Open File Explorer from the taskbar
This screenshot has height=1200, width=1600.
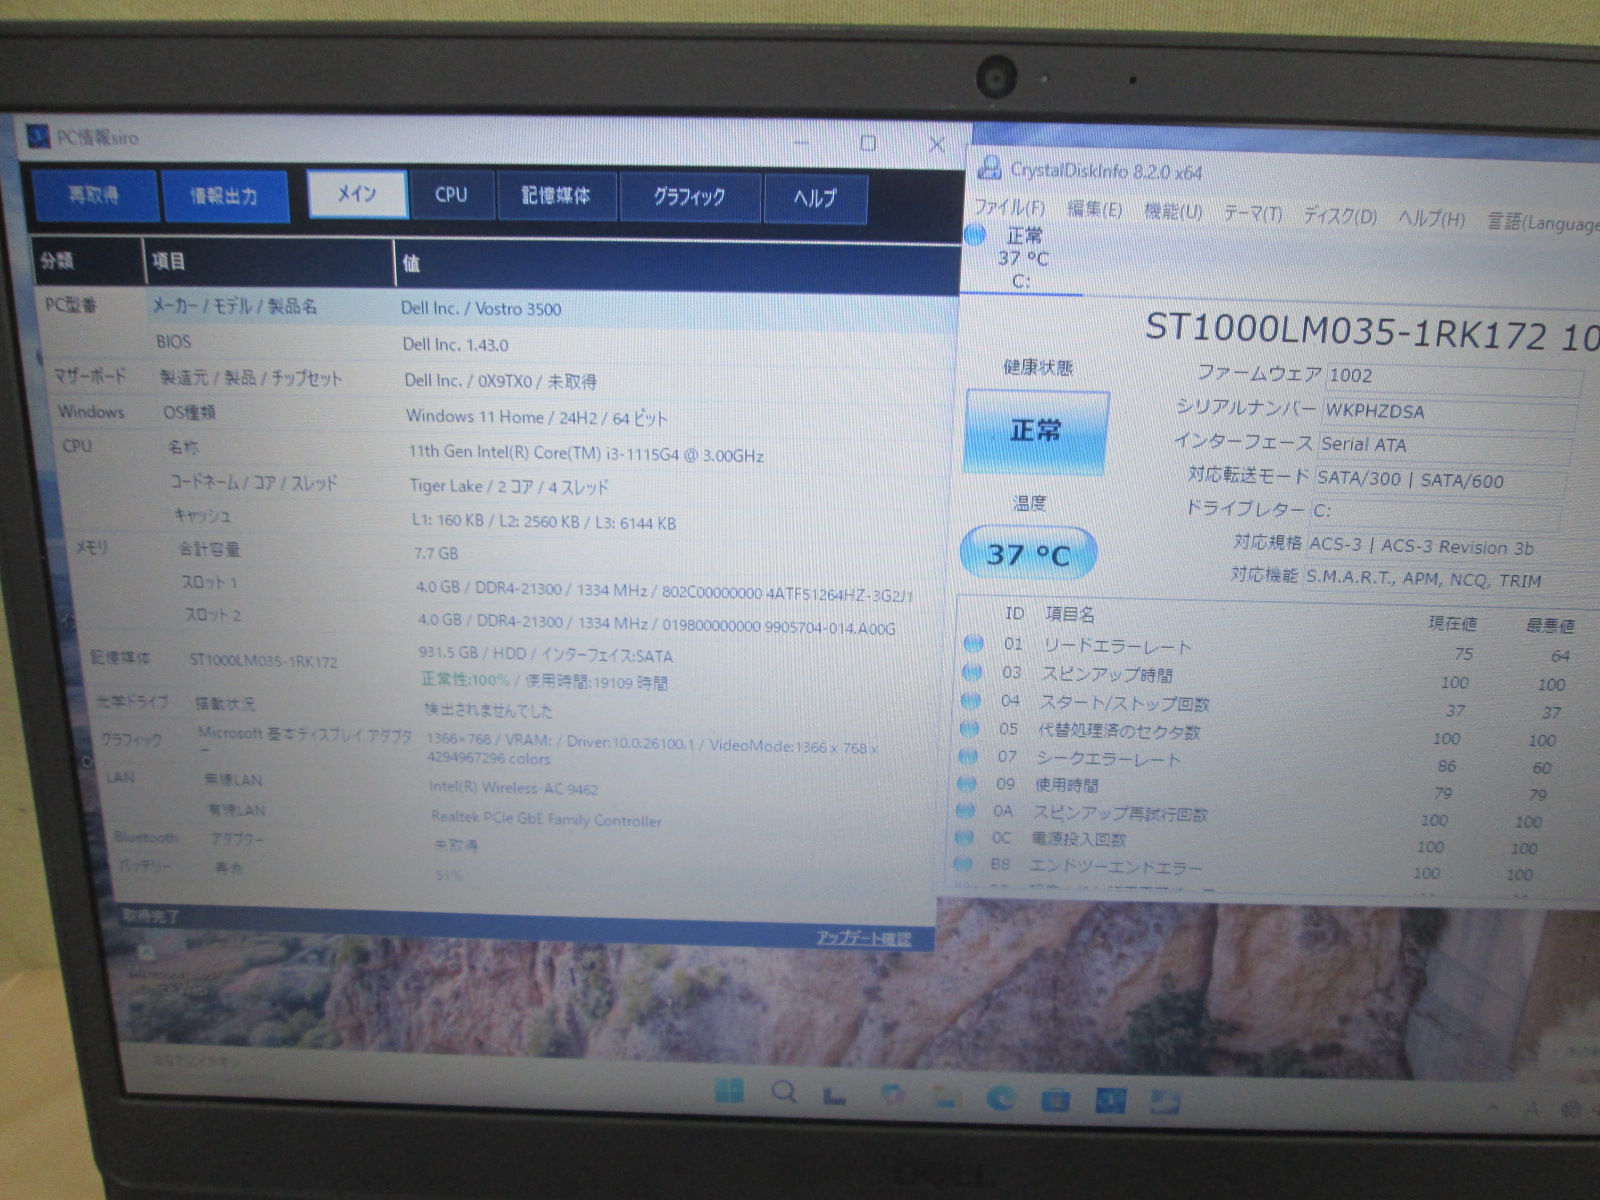click(946, 1097)
